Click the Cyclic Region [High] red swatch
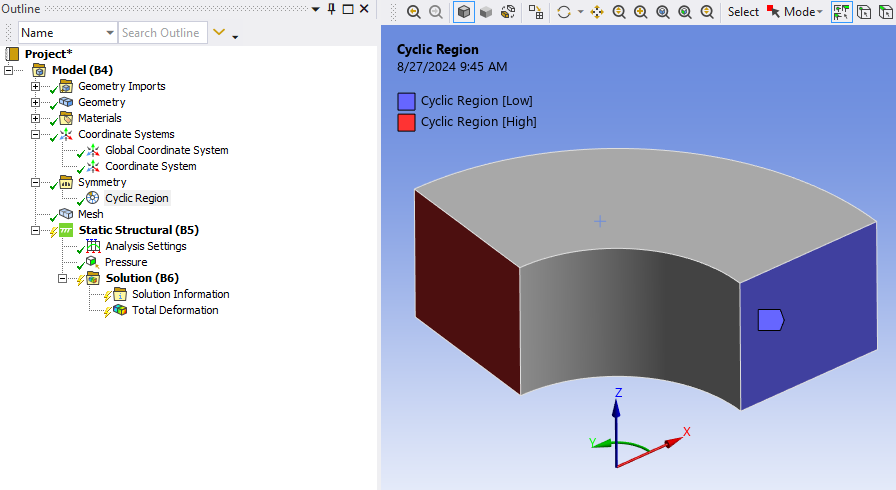The width and height of the screenshot is (896, 490). tap(406, 122)
